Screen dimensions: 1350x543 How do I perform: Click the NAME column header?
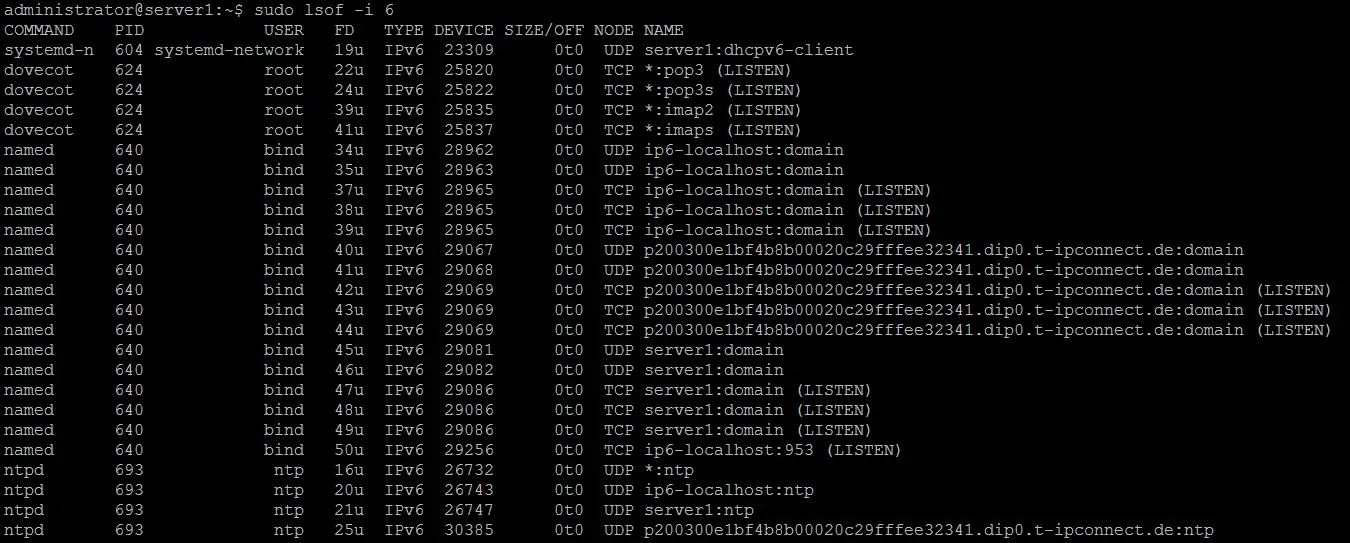point(664,30)
